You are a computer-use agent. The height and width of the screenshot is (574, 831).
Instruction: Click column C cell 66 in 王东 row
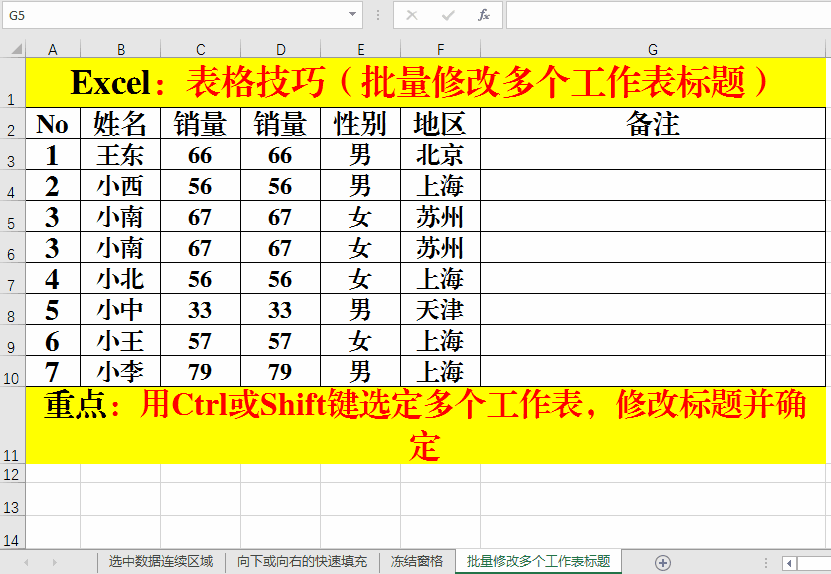coord(200,155)
